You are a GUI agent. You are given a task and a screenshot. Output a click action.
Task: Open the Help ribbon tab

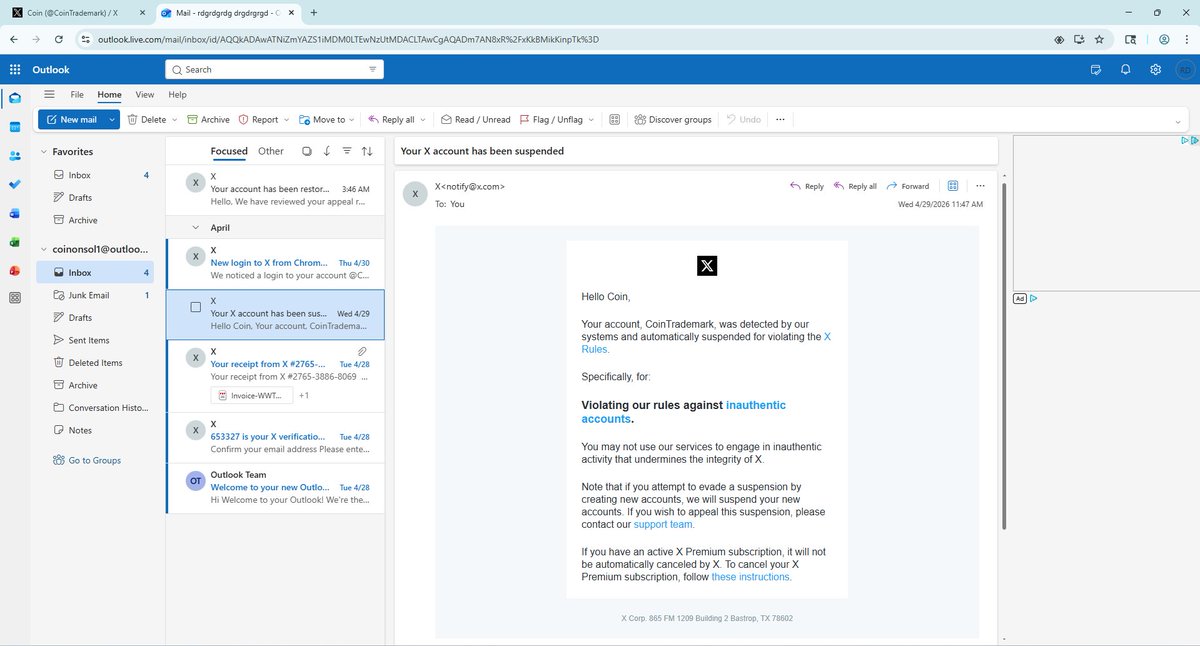[177, 94]
